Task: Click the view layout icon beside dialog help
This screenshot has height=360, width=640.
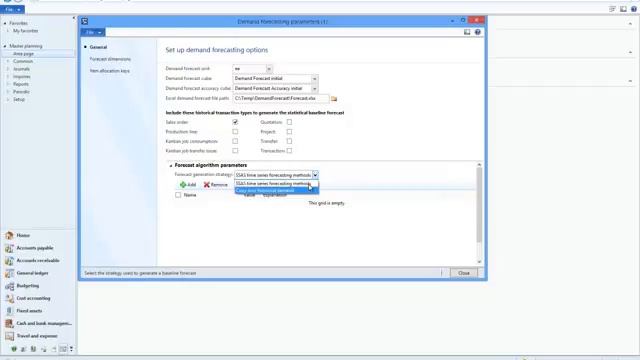Action: click(467, 32)
